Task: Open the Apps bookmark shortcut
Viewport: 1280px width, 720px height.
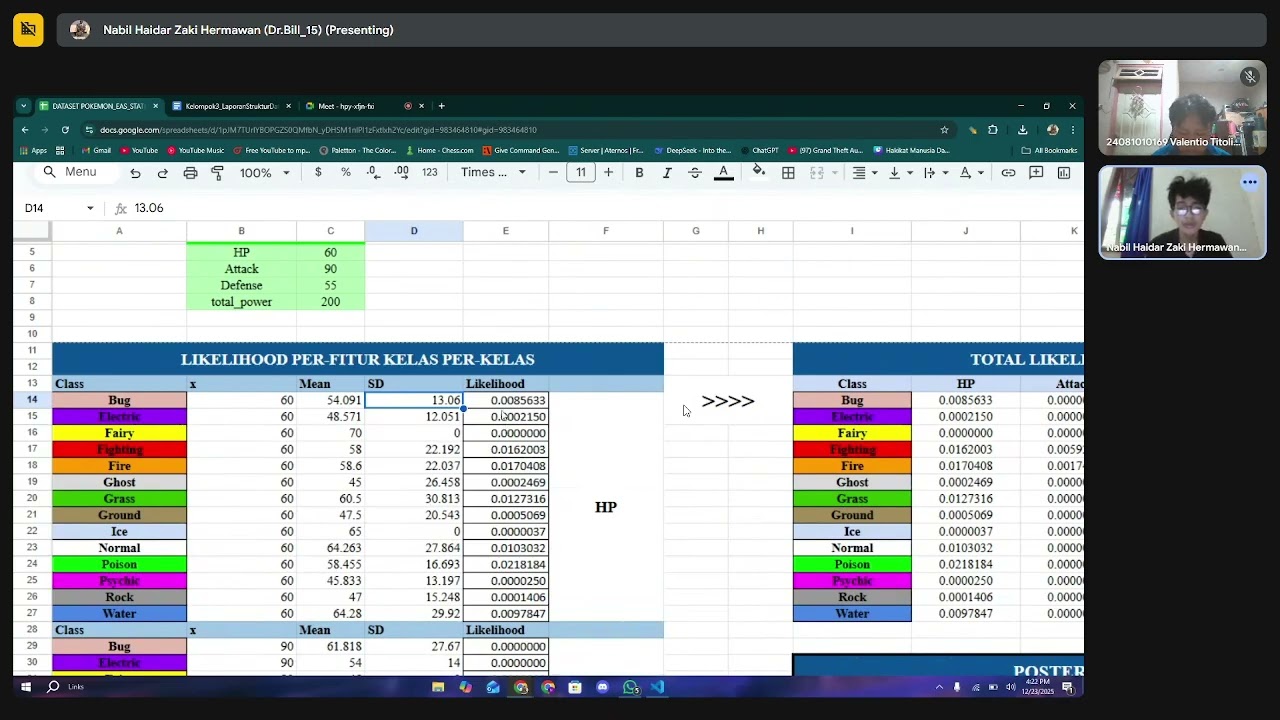Action: pos(33,151)
